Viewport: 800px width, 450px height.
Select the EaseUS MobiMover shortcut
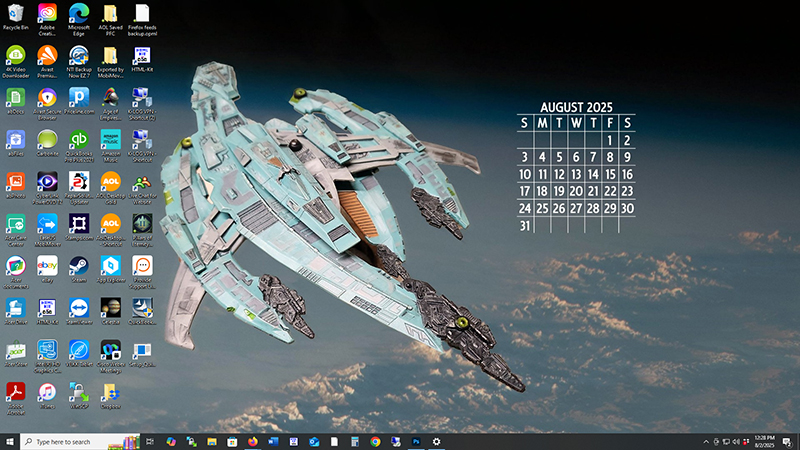pyautogui.click(x=47, y=230)
